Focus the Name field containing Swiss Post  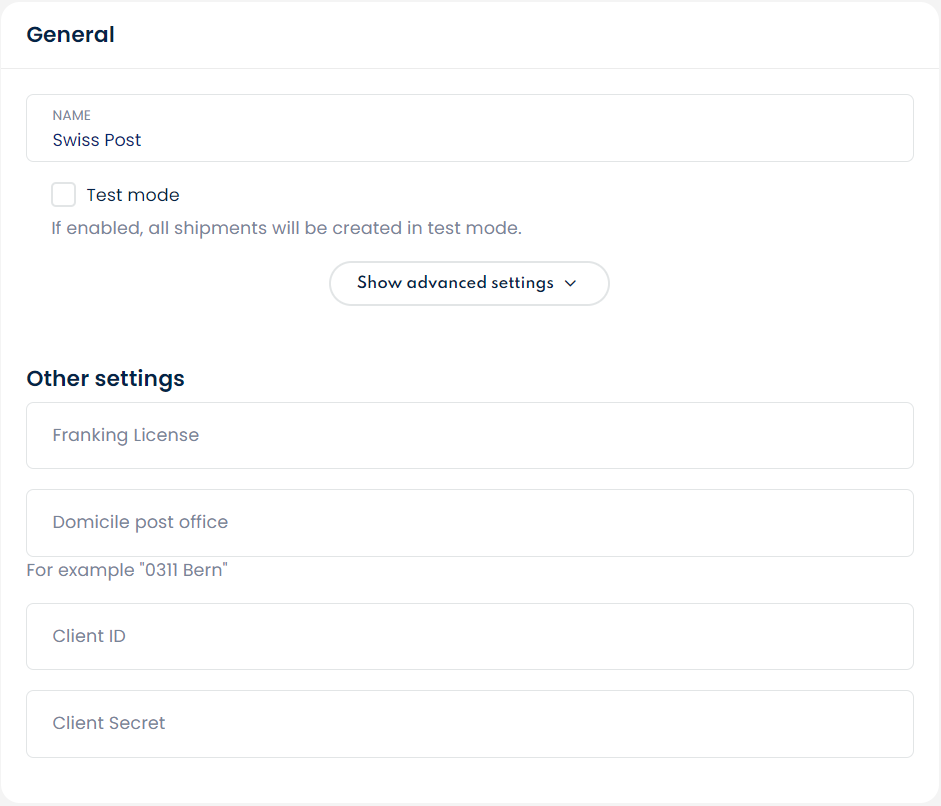(470, 129)
